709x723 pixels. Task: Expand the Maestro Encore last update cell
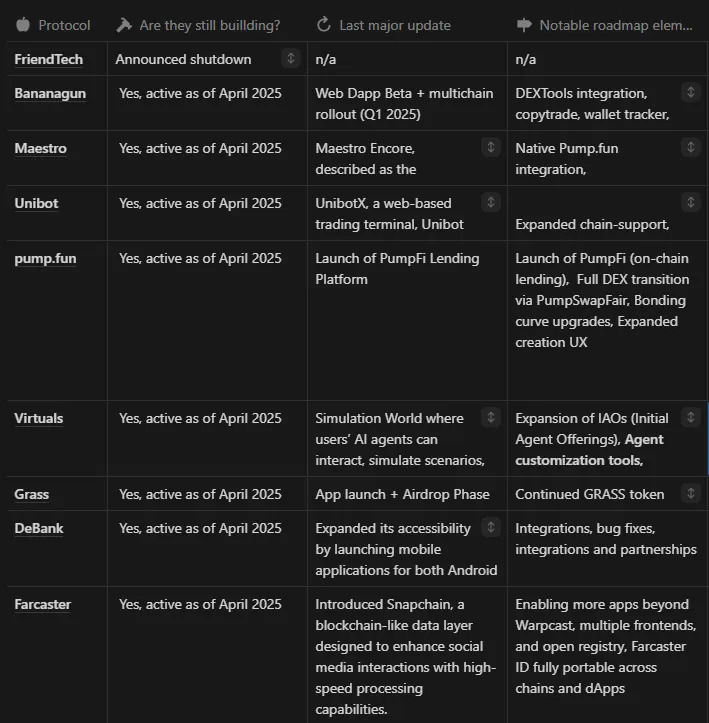point(491,148)
